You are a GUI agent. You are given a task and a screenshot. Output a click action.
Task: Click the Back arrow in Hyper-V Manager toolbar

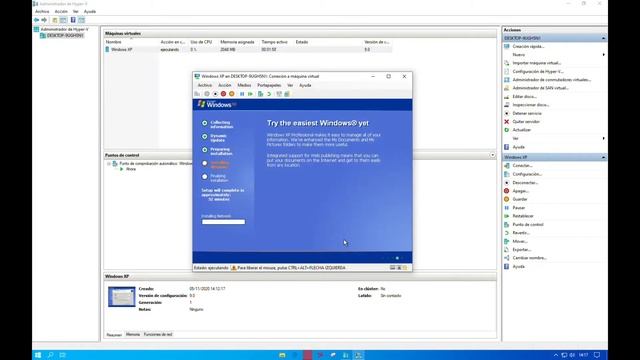(x=36, y=20)
